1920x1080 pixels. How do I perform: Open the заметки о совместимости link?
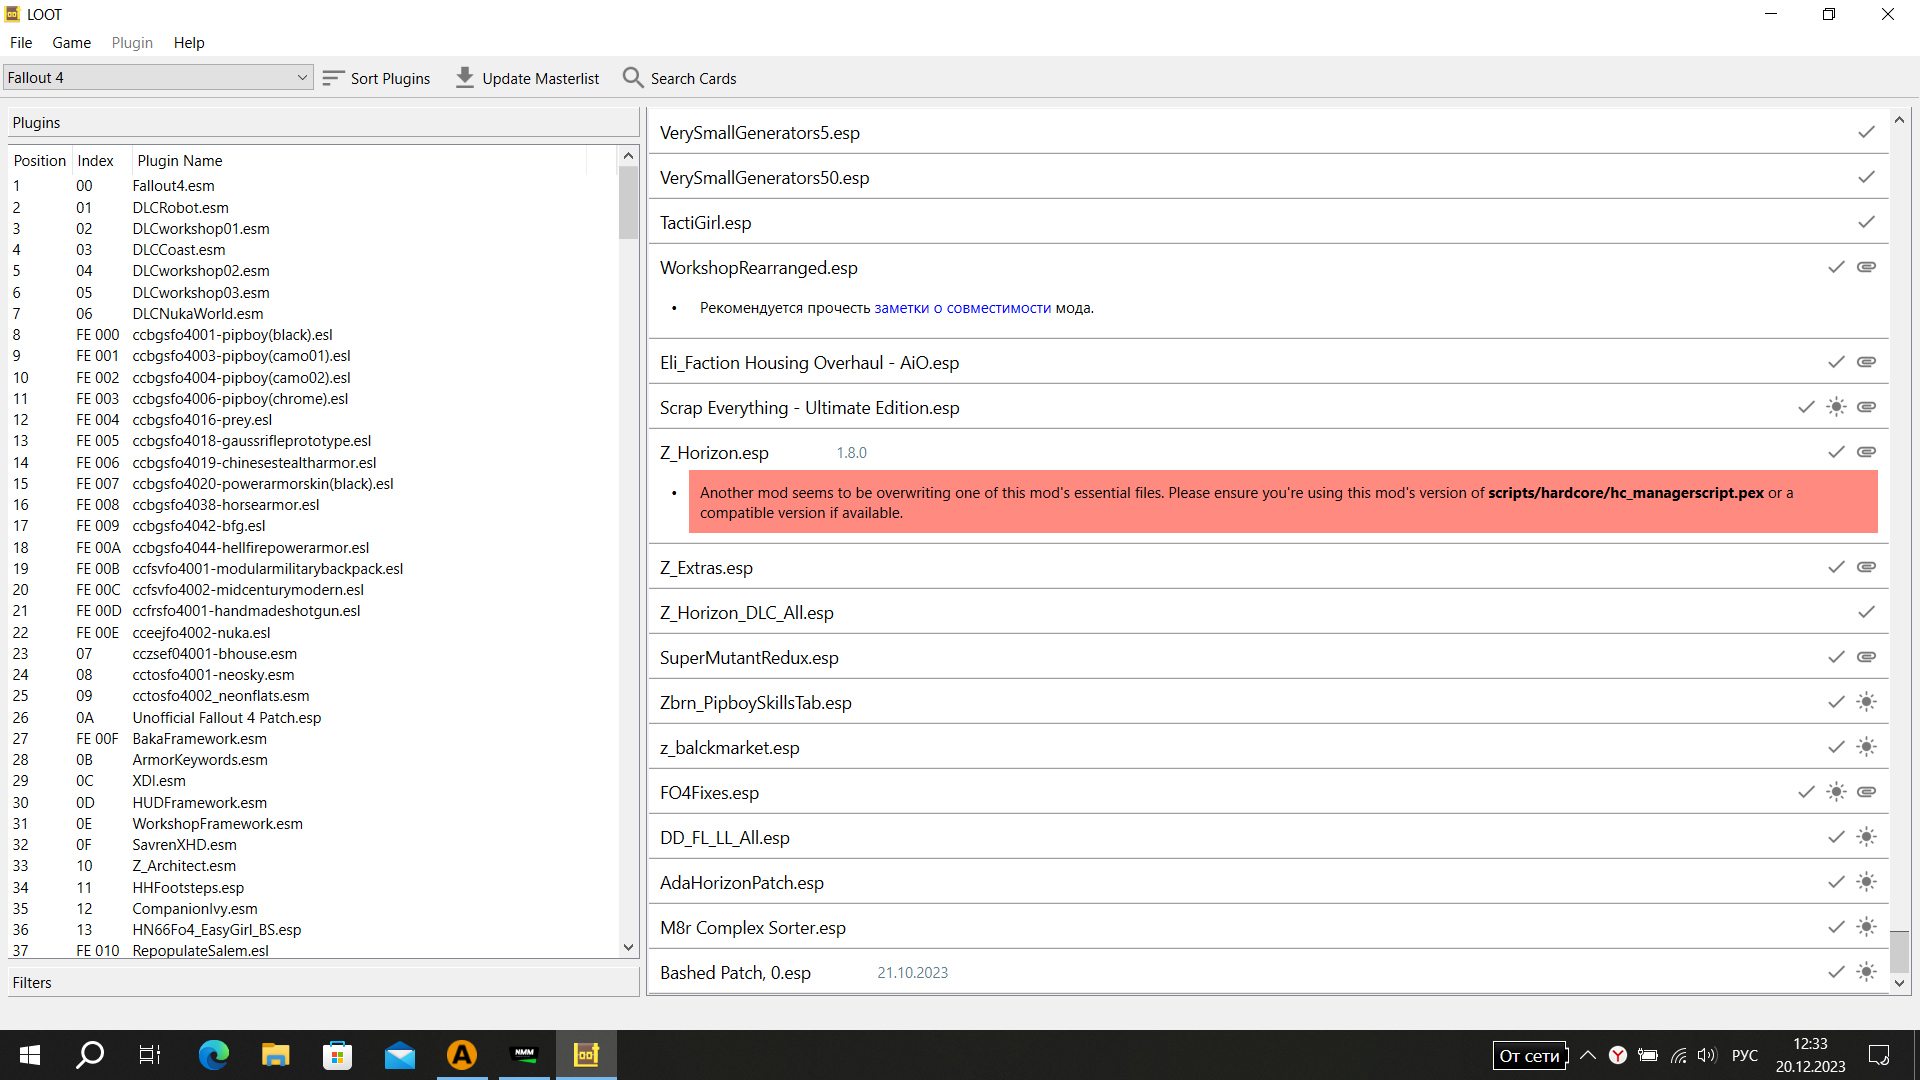(962, 308)
